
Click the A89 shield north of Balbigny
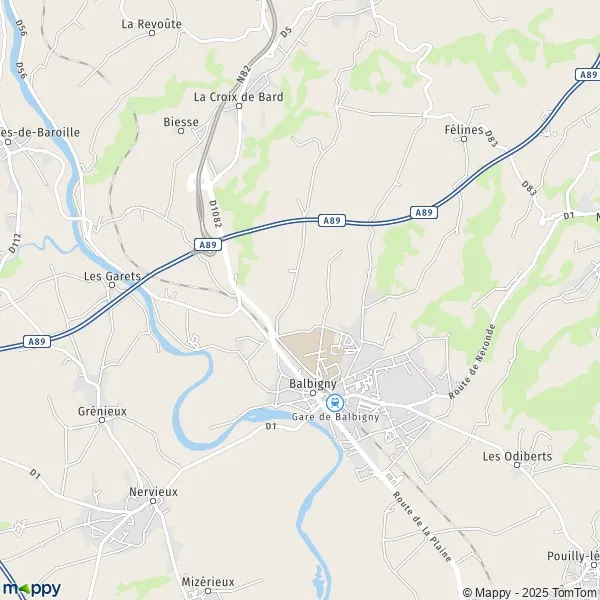332,220
